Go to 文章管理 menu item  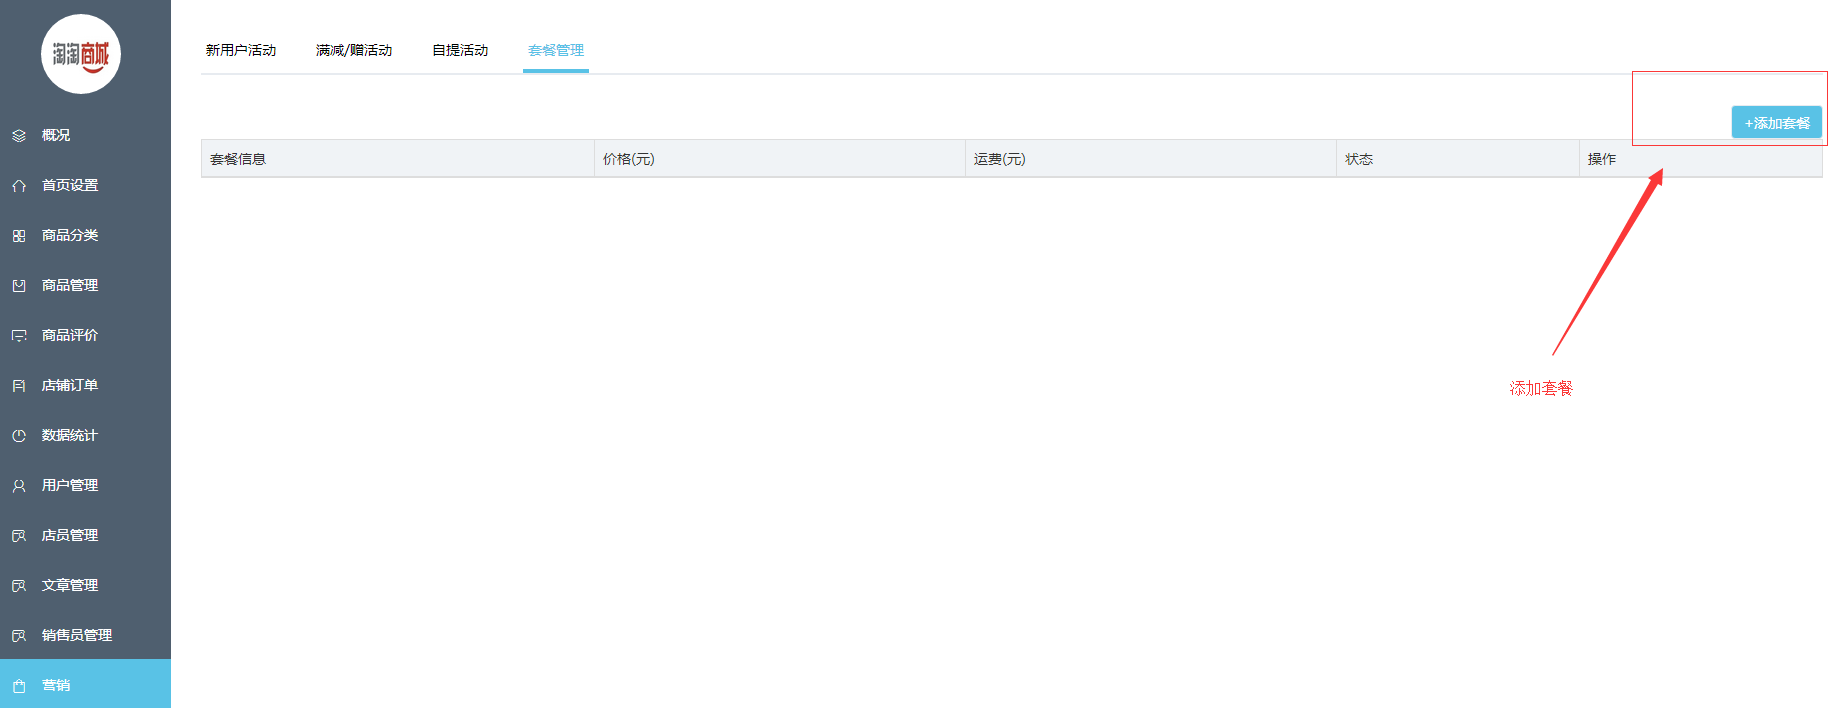point(85,585)
